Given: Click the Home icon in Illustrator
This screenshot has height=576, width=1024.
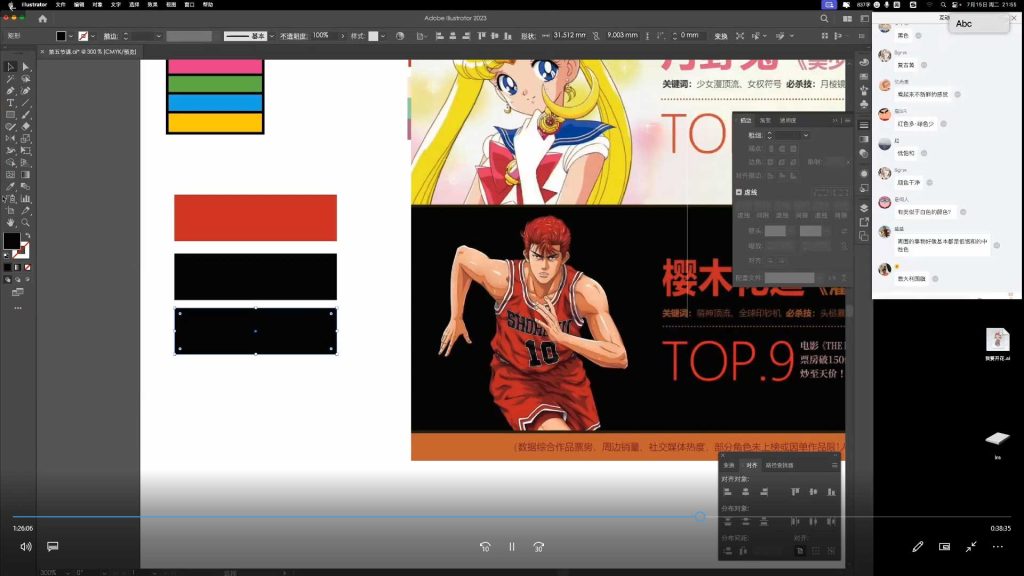Looking at the screenshot, I should [42, 19].
